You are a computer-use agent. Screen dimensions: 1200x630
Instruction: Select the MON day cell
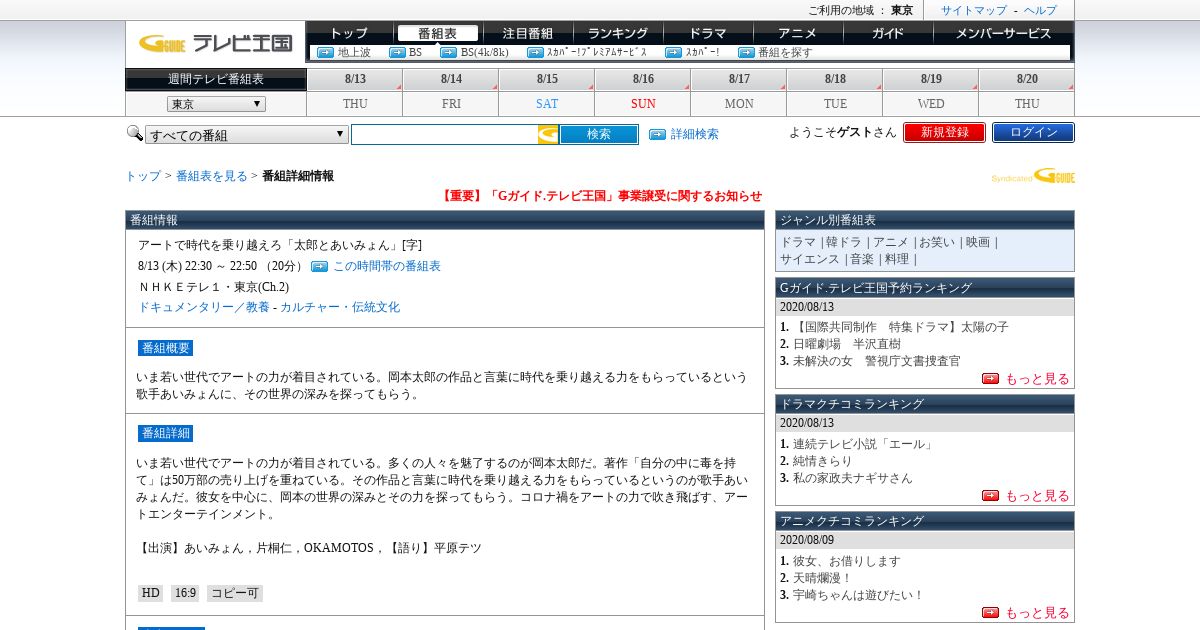(739, 104)
